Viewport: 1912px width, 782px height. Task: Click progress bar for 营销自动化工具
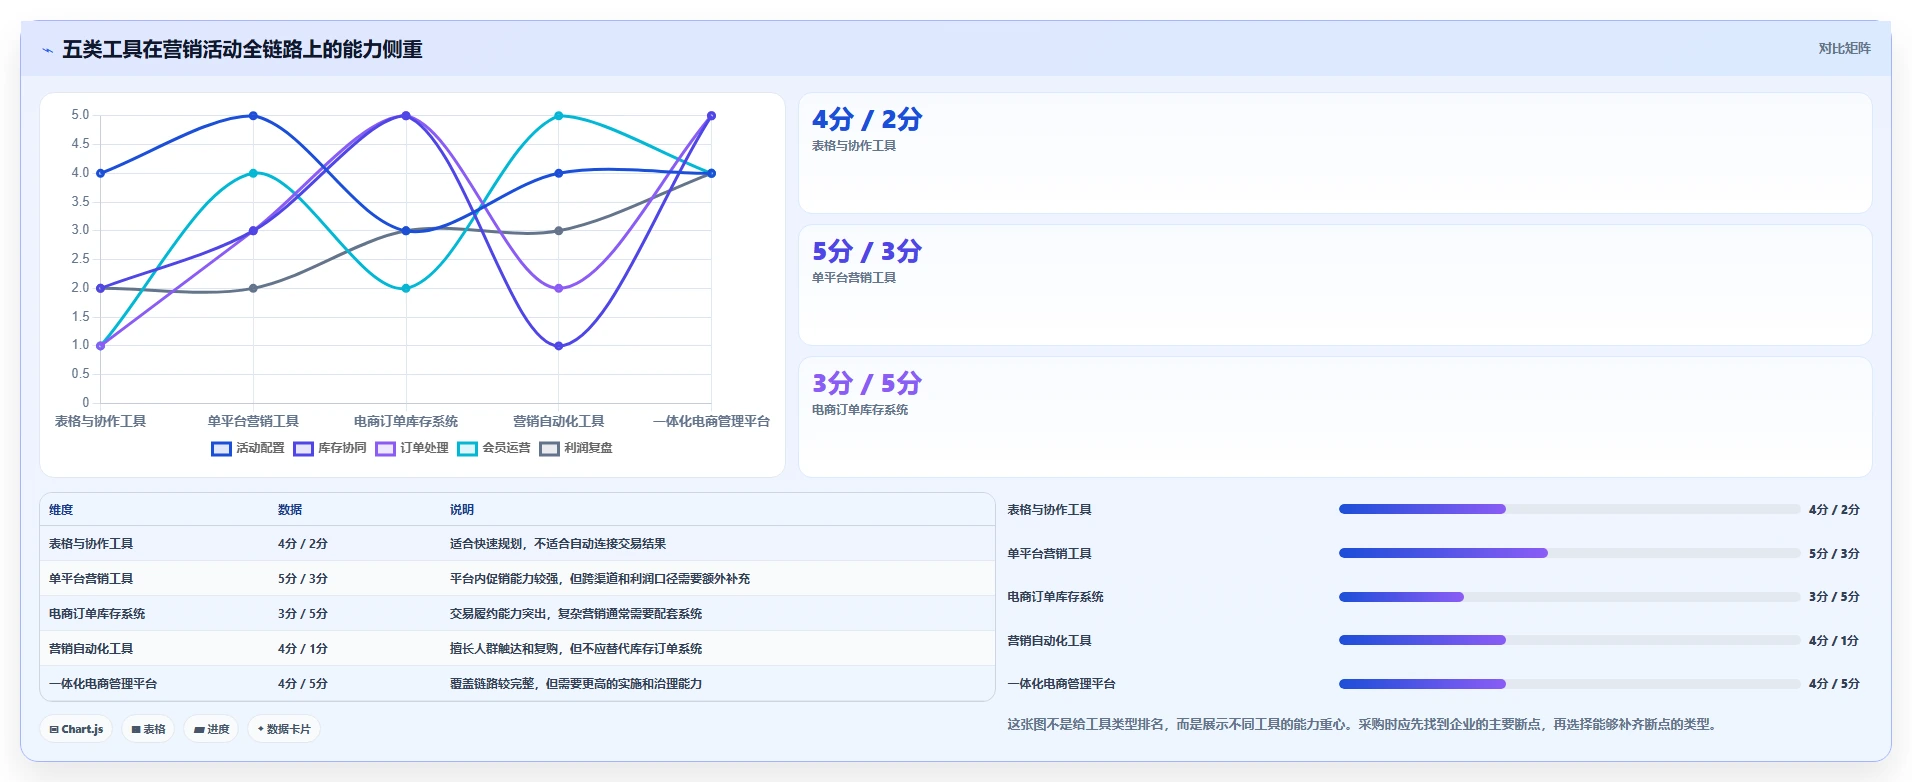(1569, 640)
